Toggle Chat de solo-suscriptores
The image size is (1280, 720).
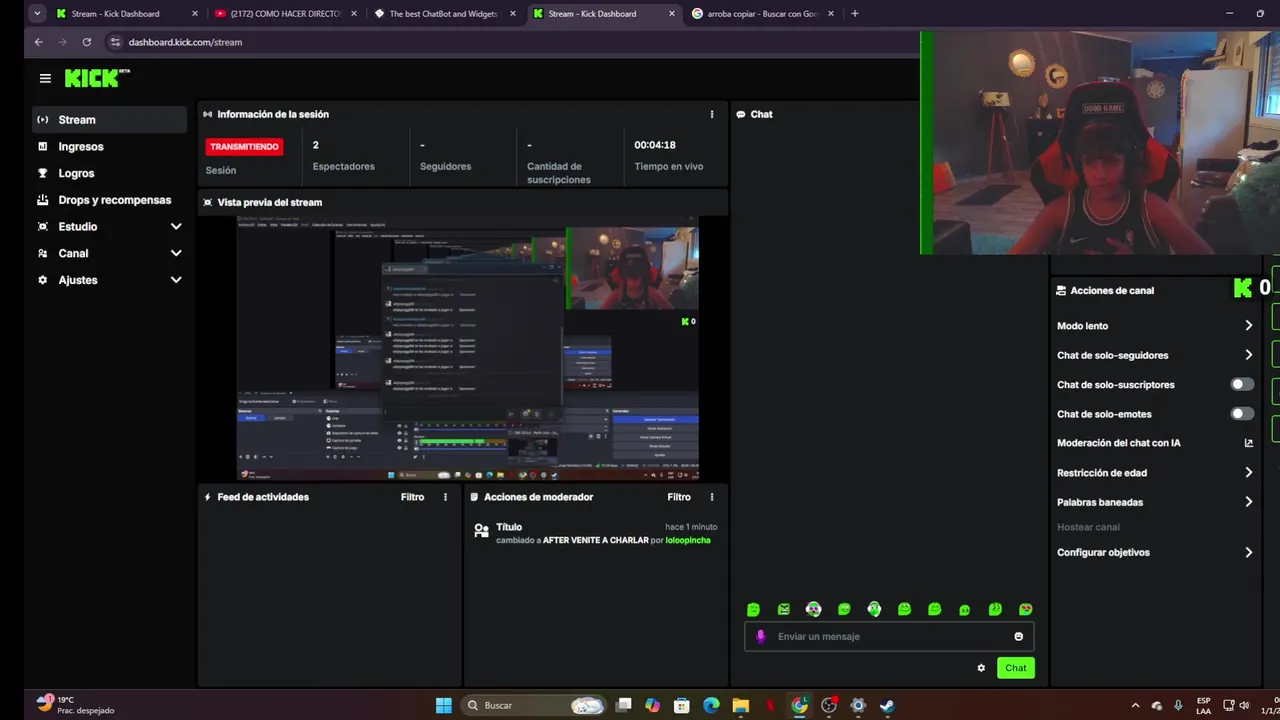coord(1242,384)
